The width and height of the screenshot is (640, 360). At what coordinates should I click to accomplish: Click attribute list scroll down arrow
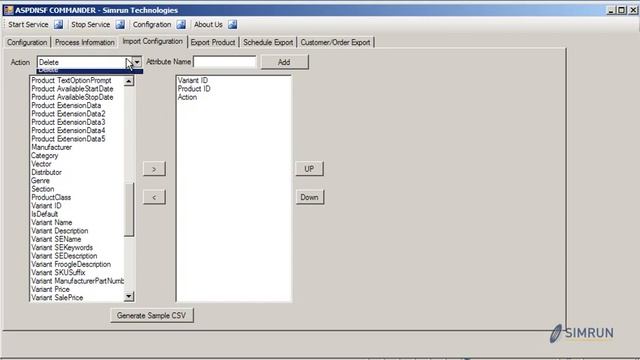(129, 296)
